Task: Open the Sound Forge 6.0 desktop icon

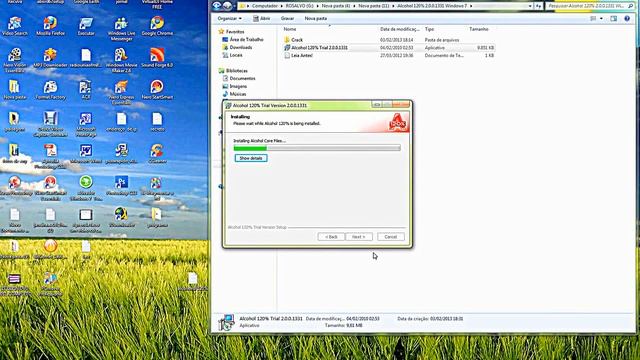Action: pos(157,58)
